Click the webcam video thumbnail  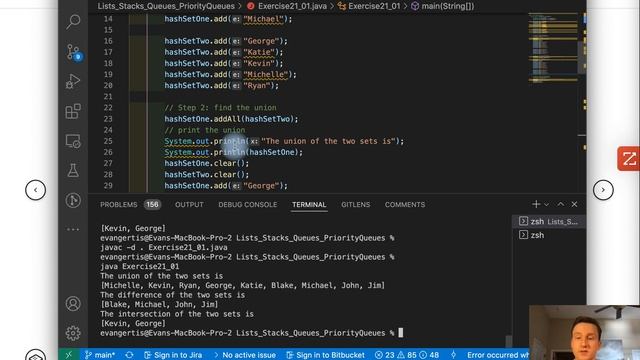tap(584, 333)
